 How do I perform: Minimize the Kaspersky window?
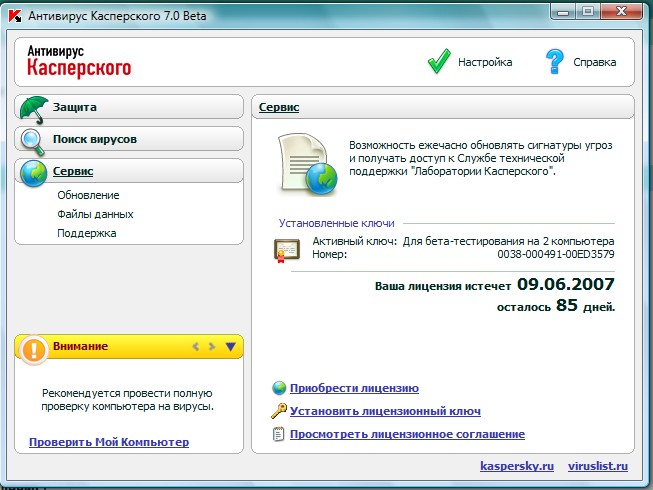point(563,12)
